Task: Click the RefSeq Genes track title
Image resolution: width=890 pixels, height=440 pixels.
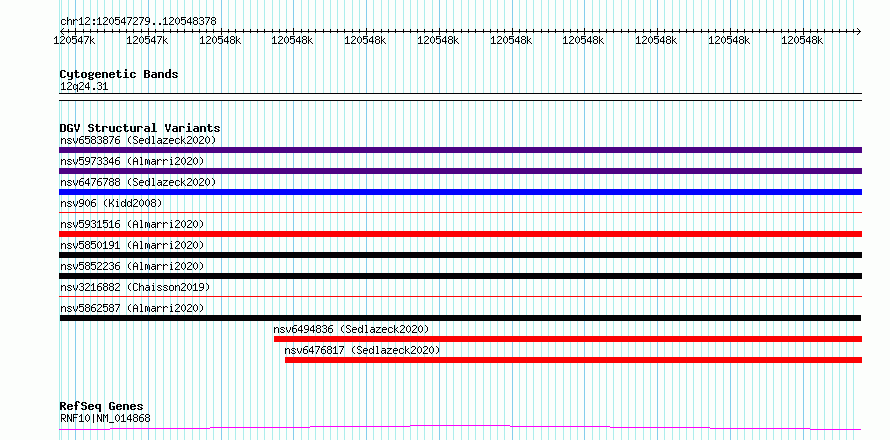Action: tap(102, 407)
